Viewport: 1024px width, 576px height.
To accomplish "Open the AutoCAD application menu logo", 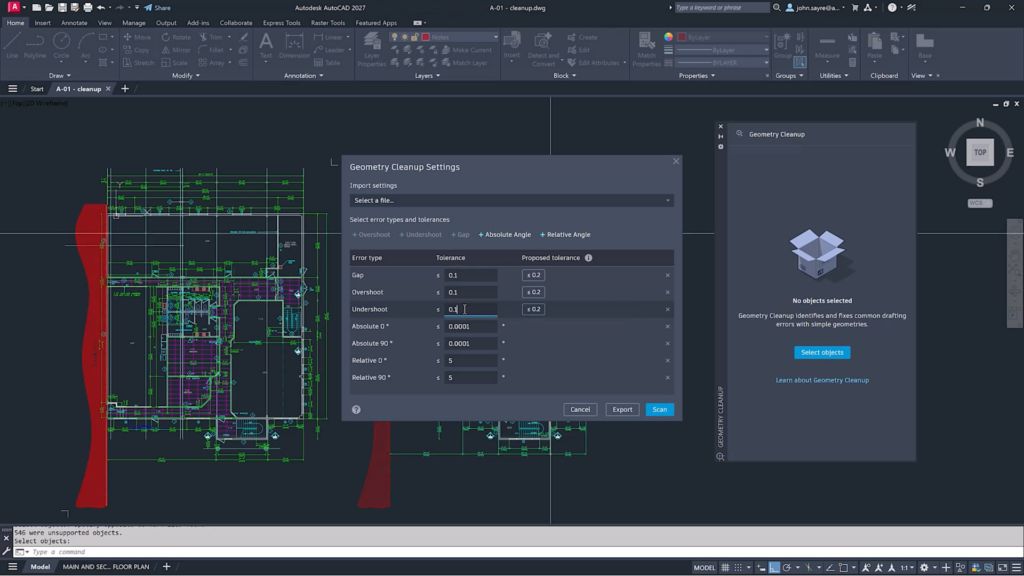I will click(13, 8).
